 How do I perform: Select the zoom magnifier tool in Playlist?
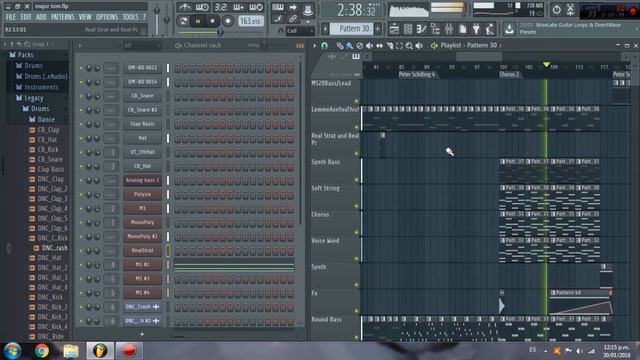click(x=409, y=46)
